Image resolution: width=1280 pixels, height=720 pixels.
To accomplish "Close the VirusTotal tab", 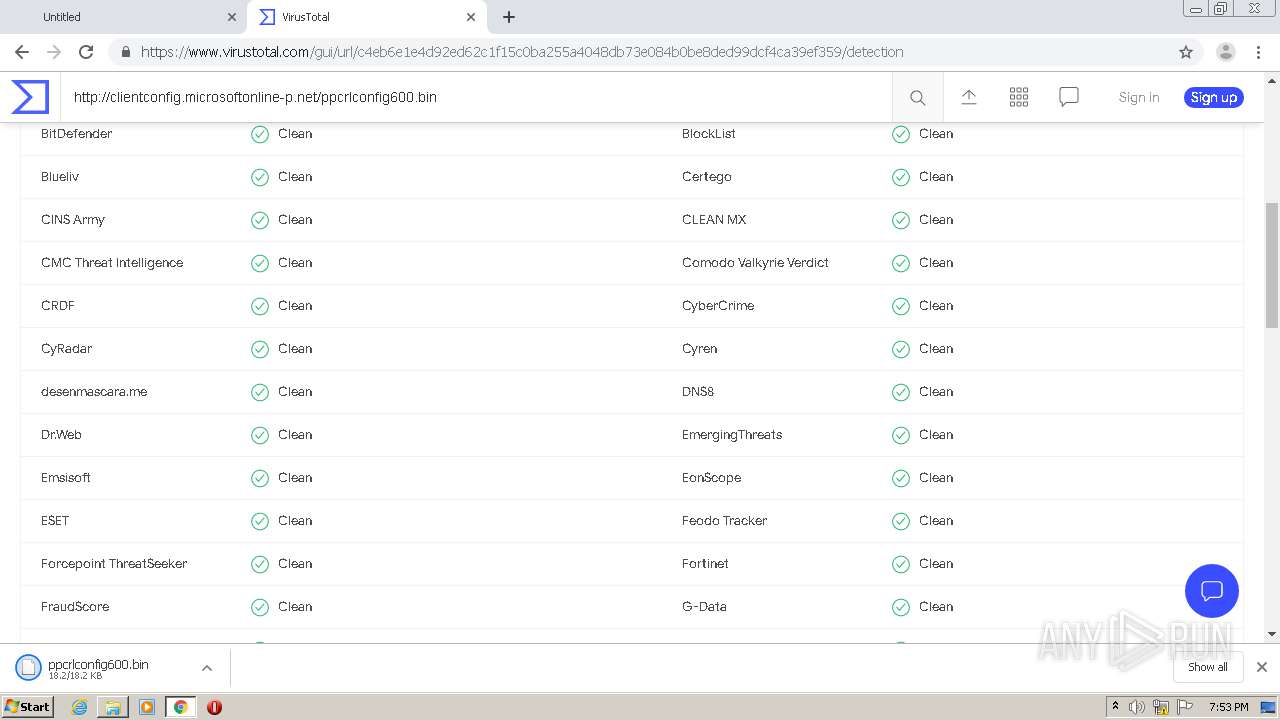I will tap(471, 17).
